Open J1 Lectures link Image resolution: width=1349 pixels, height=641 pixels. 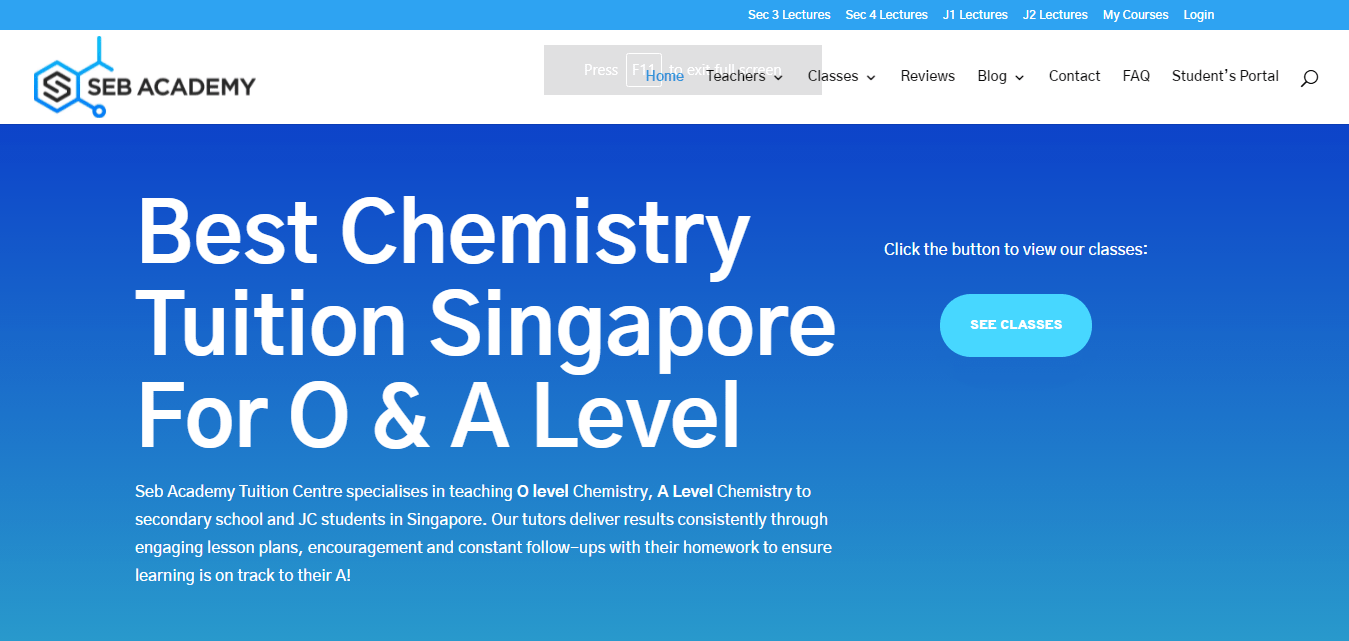[x=975, y=15]
